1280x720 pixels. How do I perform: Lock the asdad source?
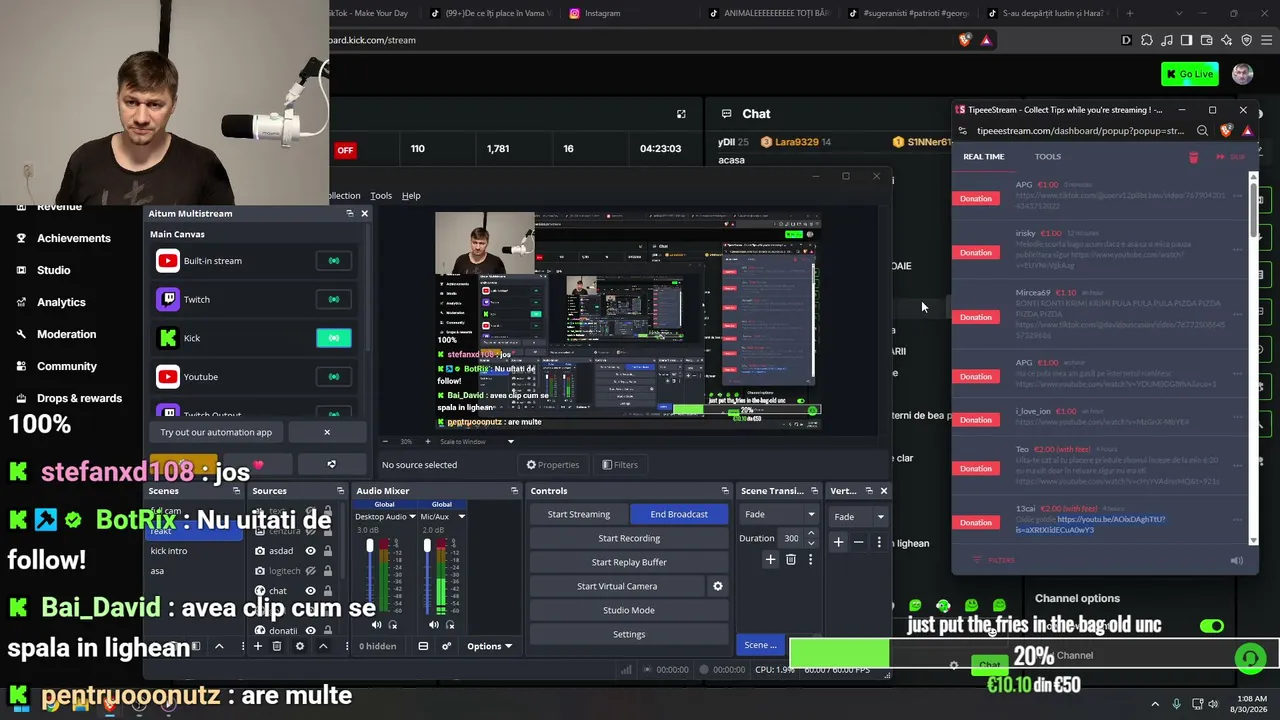[x=327, y=551]
